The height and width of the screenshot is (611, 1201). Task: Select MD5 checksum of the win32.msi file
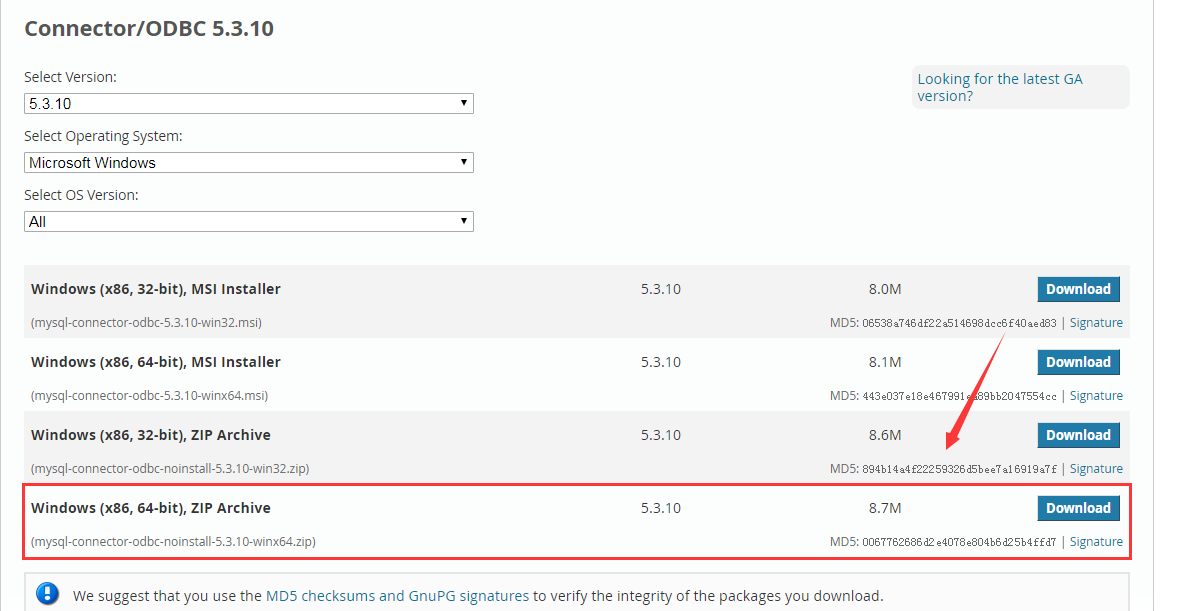[959, 323]
